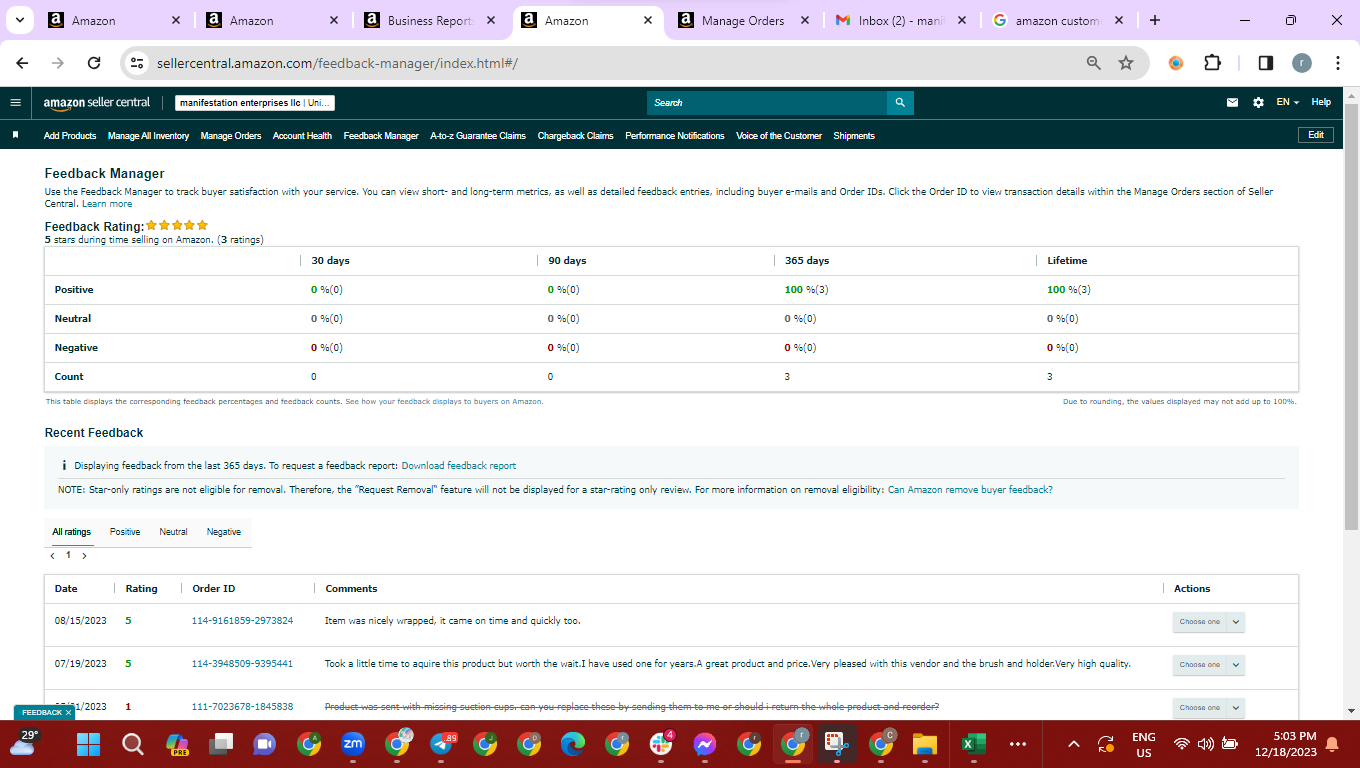Open the Chrome side panel icon

1265,63
